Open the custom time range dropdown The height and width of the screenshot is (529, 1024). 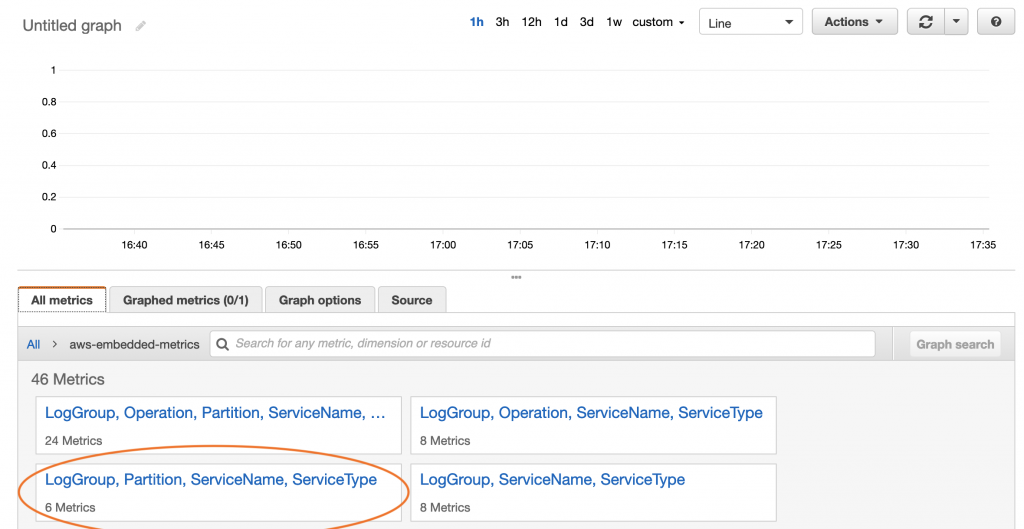coord(658,22)
